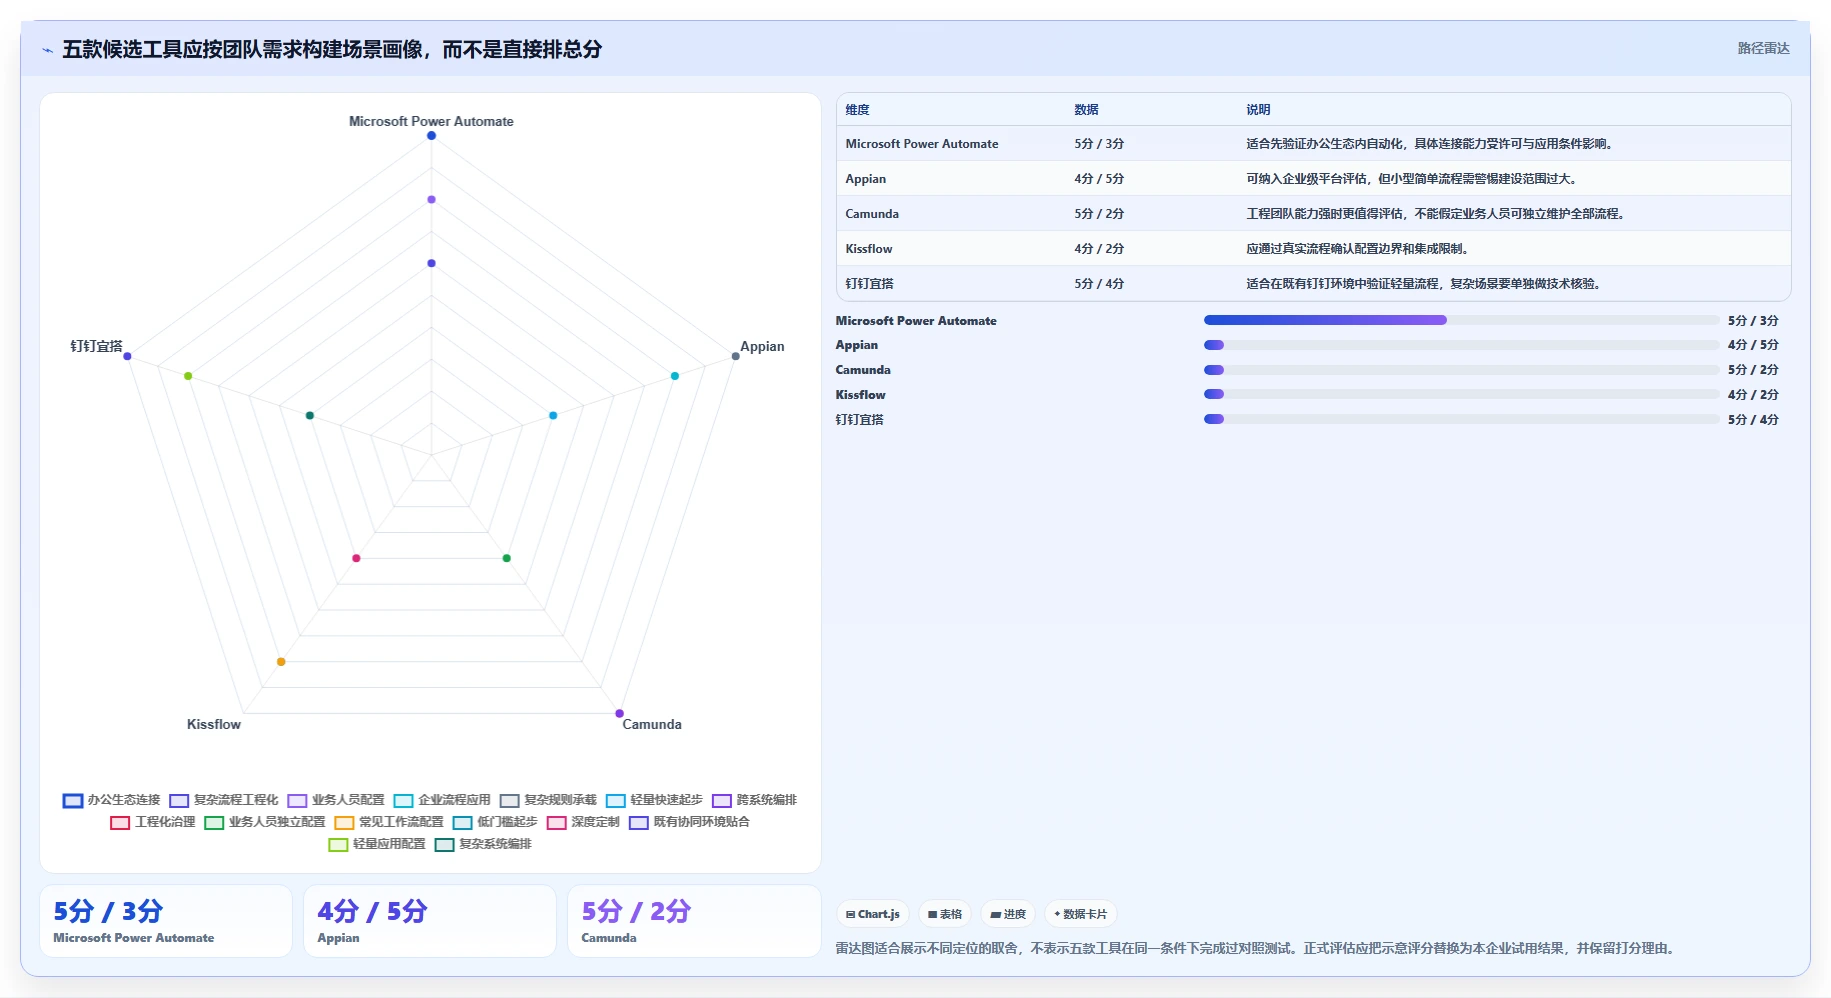Click the pink data point in the radar chart
The width and height of the screenshot is (1831, 998).
pos(356,558)
